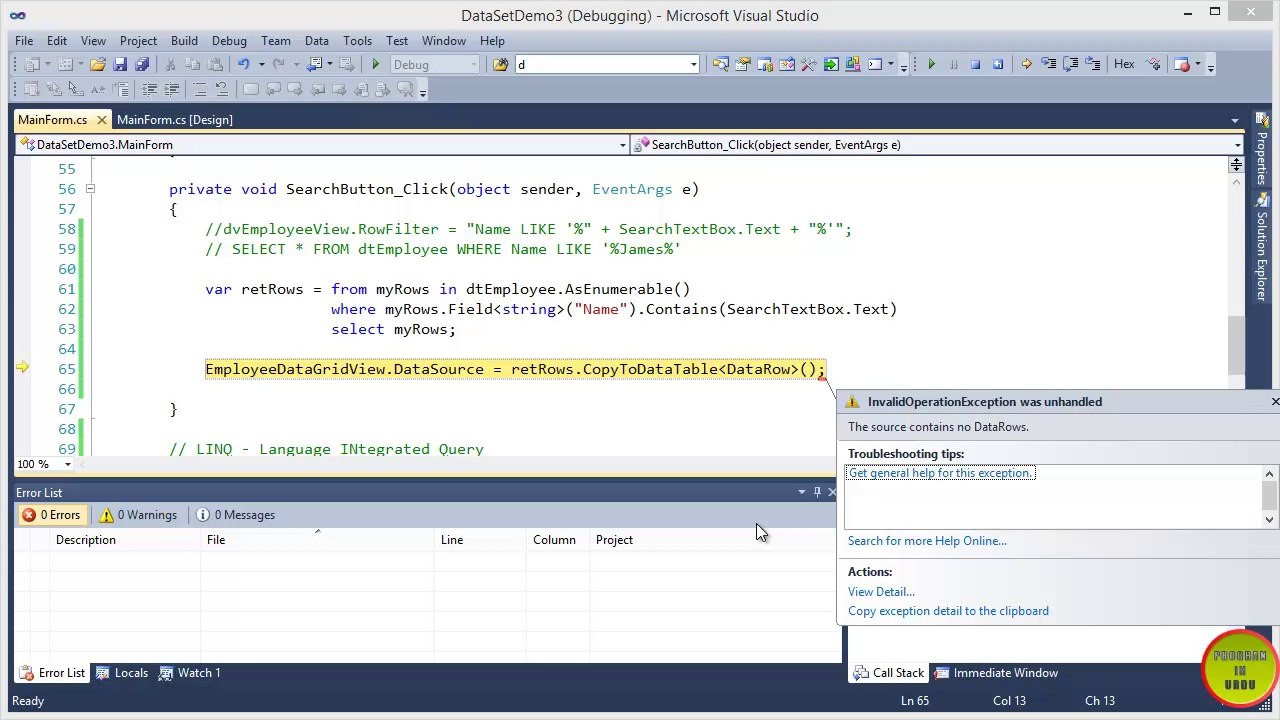Switch to the MainForm.cs [Design] tab
Viewport: 1280px width, 720px height.
[175, 120]
